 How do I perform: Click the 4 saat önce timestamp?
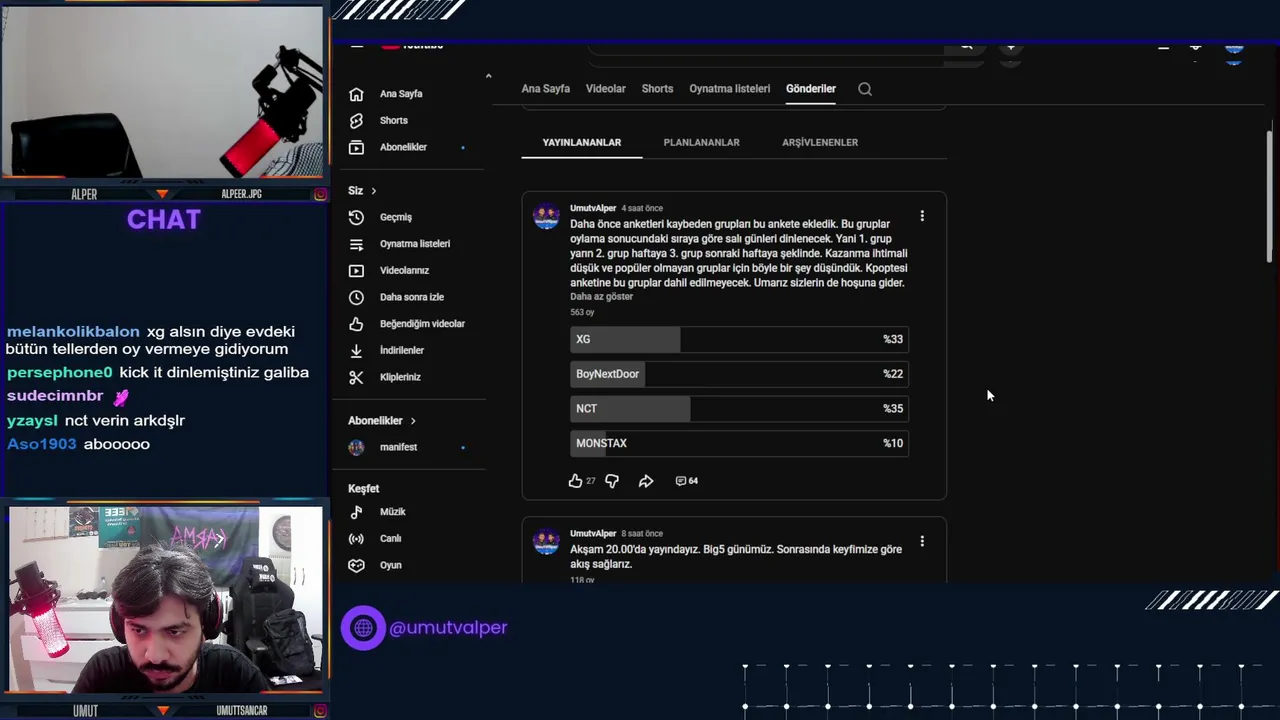(642, 208)
